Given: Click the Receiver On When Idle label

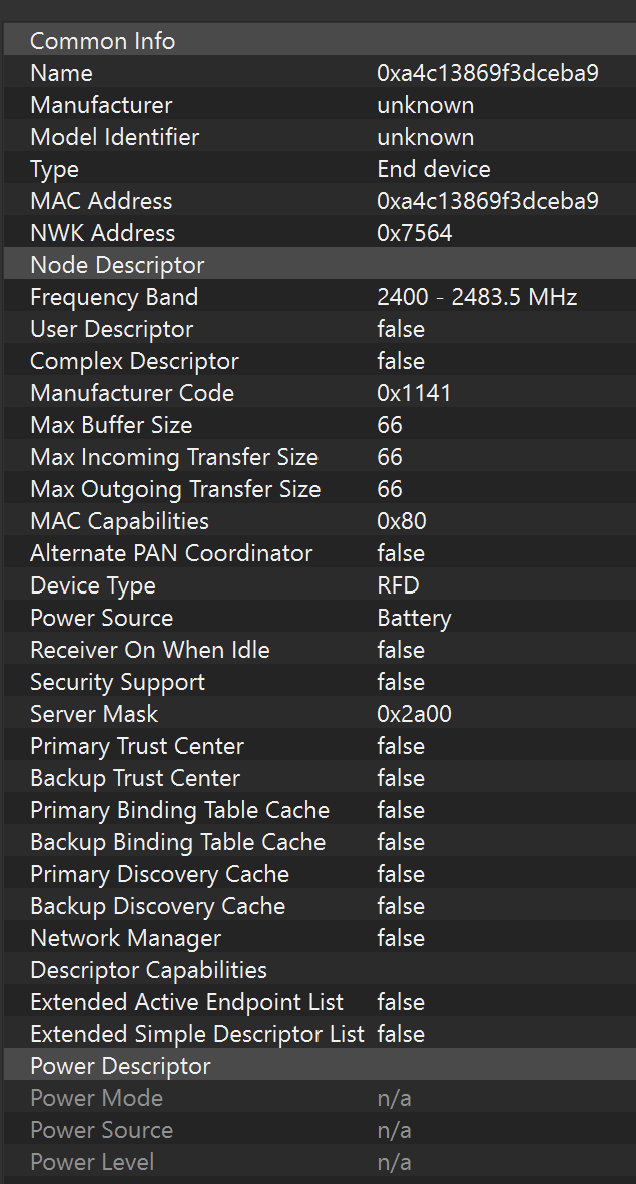Looking at the screenshot, I should 150,650.
